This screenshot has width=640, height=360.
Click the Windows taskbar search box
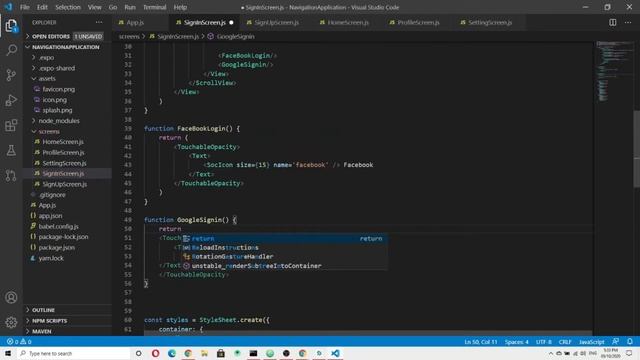pyautogui.click(x=73, y=353)
